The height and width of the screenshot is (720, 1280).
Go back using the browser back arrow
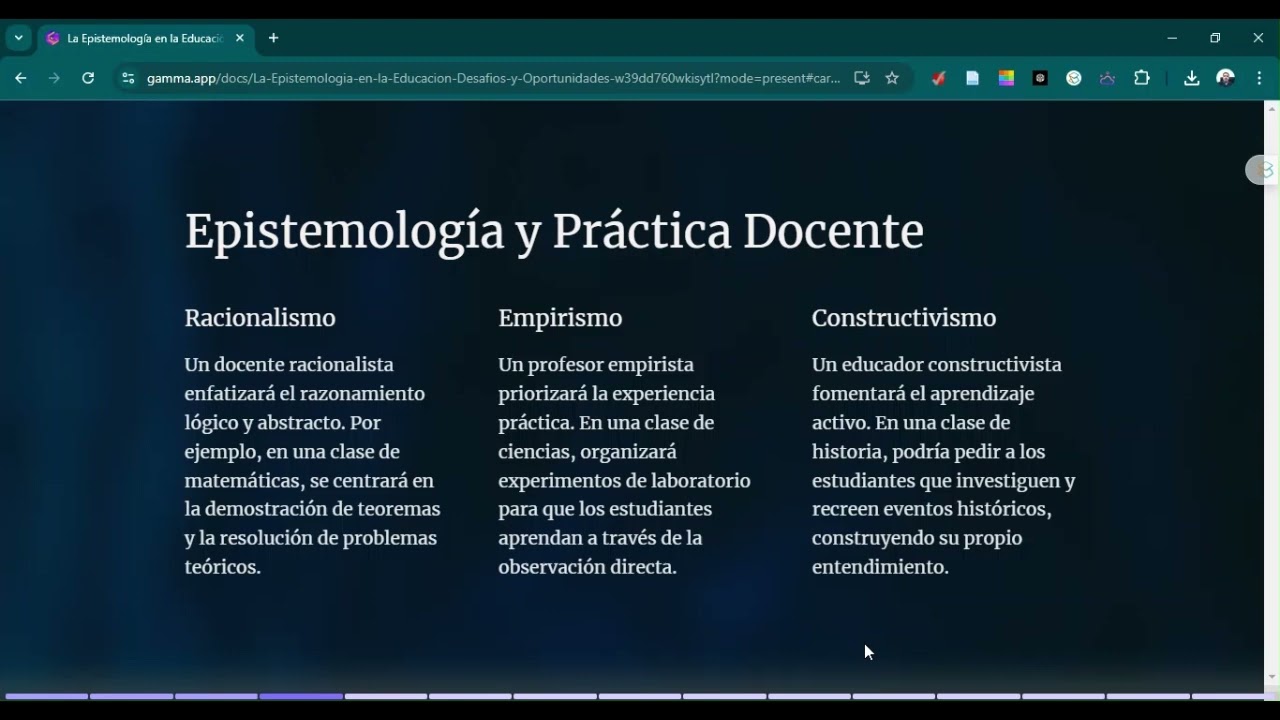click(20, 78)
